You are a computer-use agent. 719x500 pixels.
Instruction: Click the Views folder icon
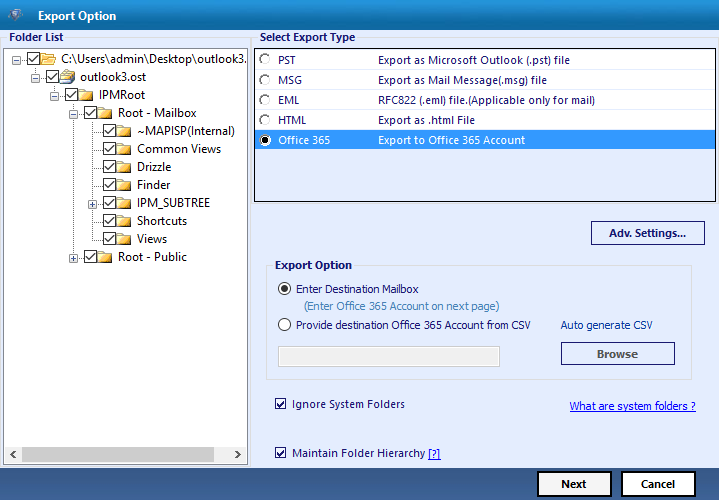point(124,239)
